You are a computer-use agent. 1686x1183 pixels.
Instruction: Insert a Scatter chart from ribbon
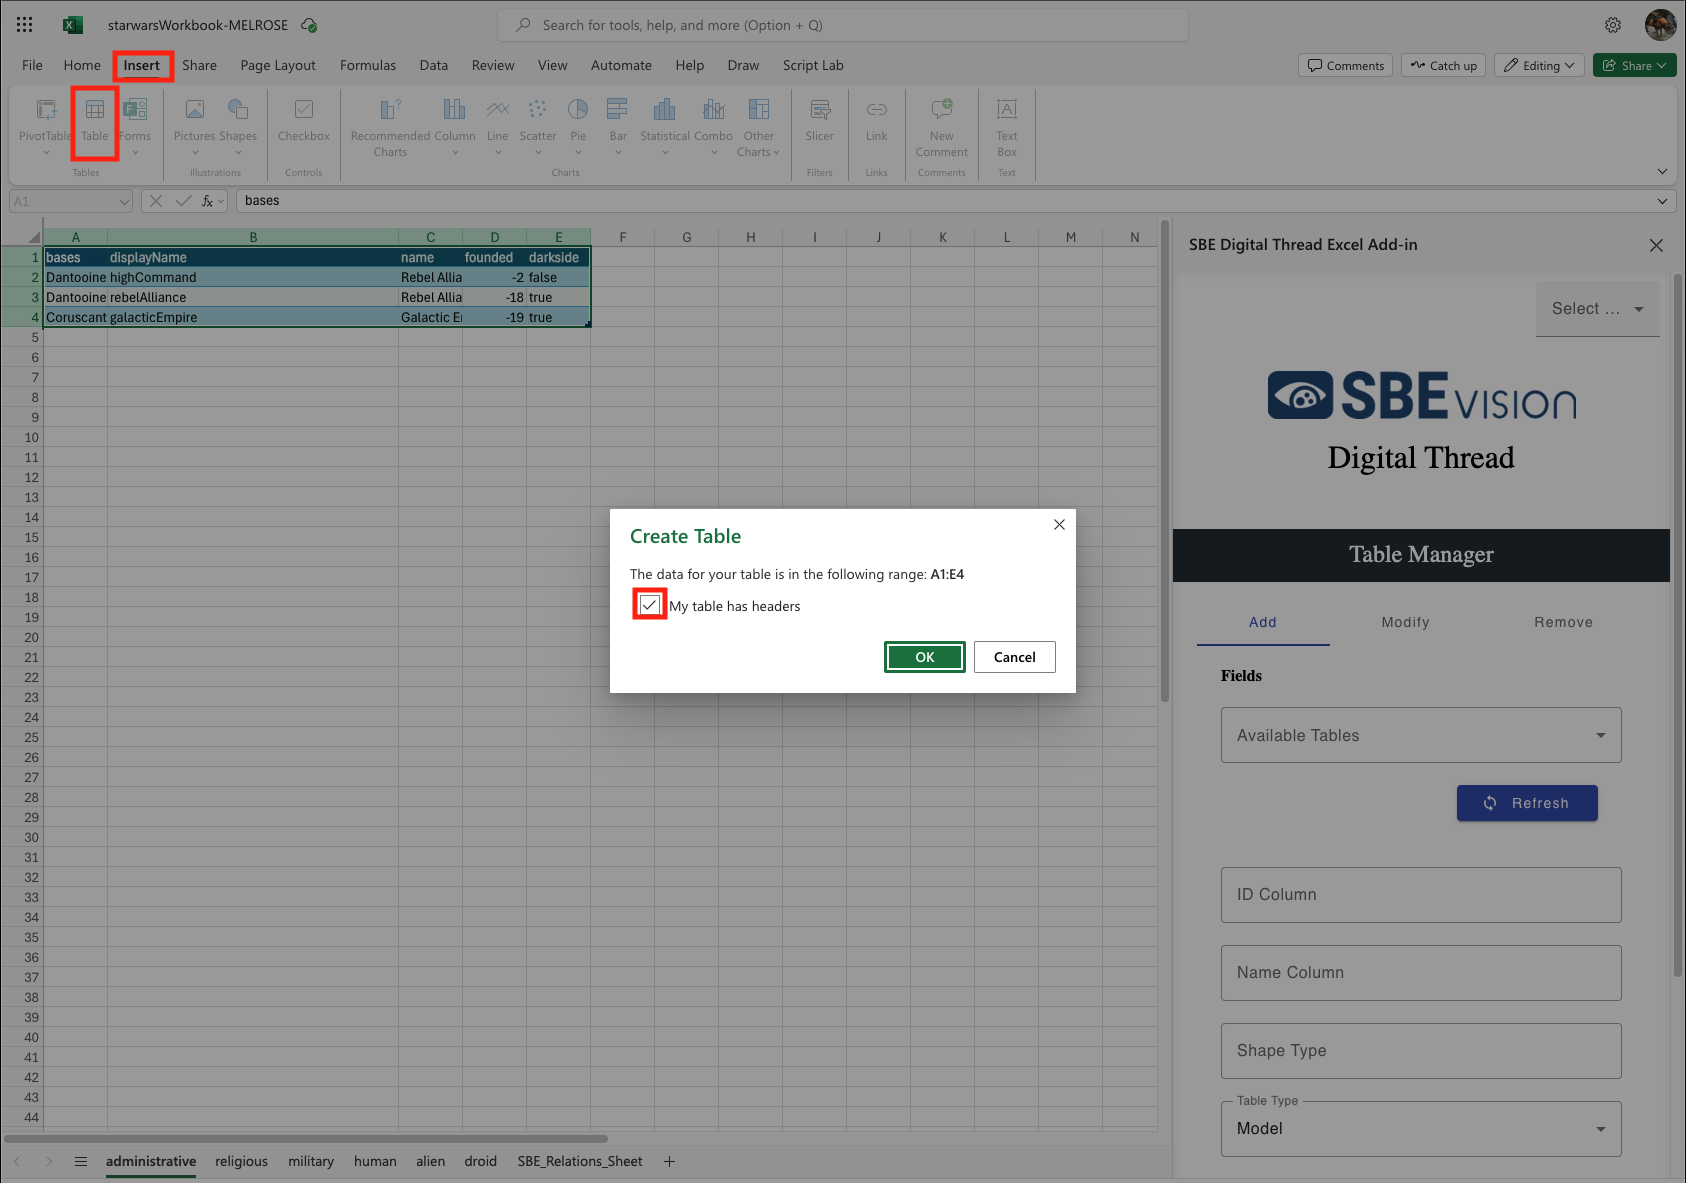coord(537,110)
